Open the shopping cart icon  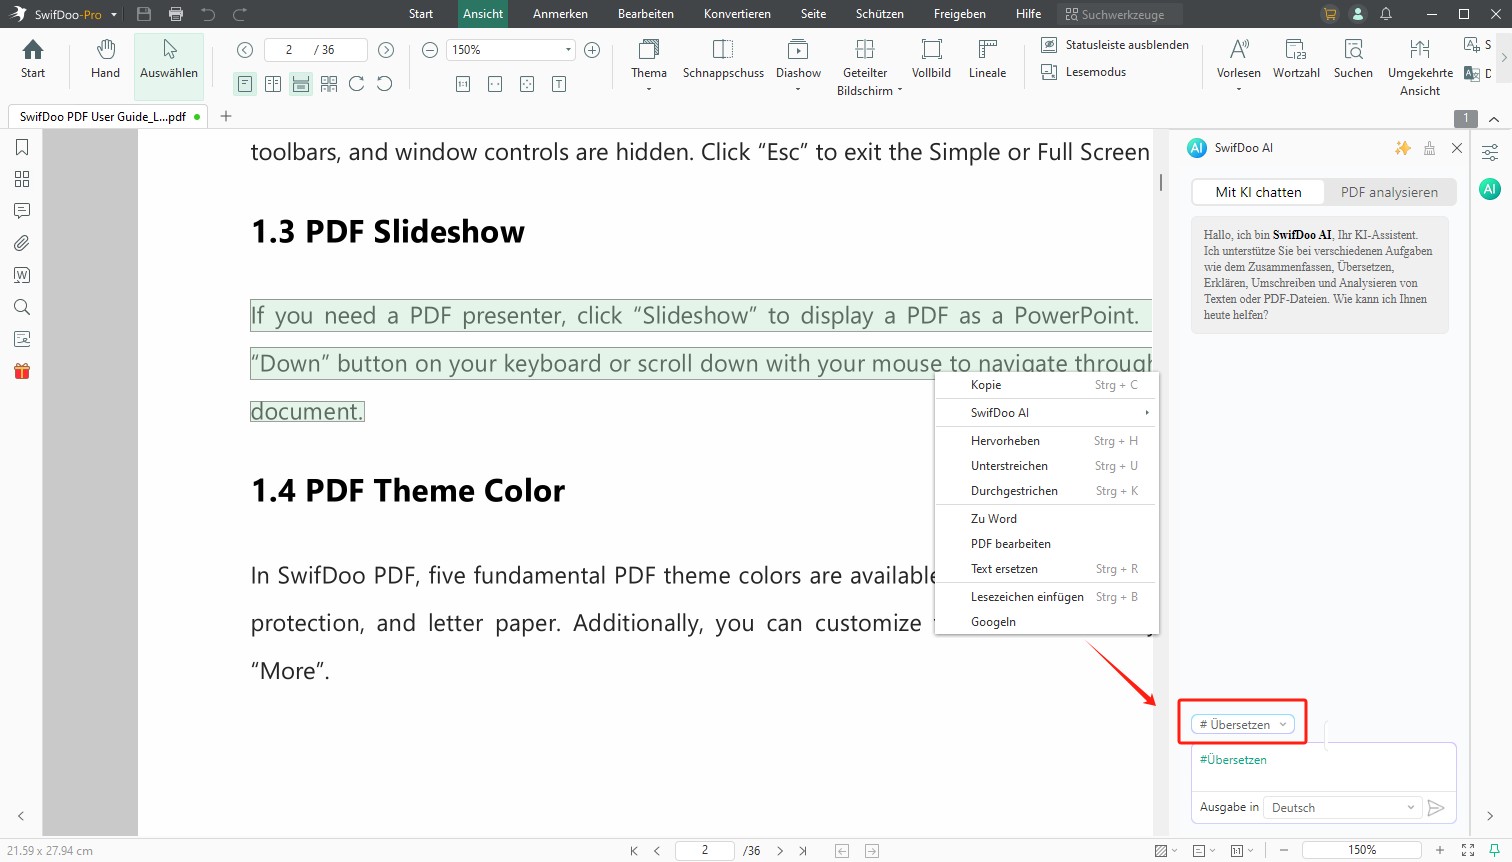(x=1330, y=14)
